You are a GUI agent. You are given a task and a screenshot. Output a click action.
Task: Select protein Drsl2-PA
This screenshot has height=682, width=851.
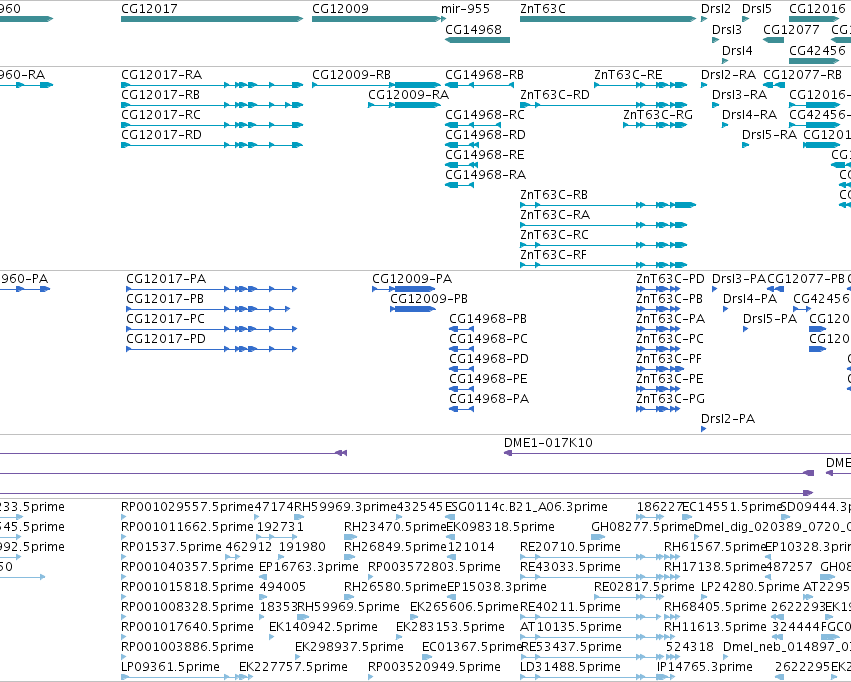703,429
